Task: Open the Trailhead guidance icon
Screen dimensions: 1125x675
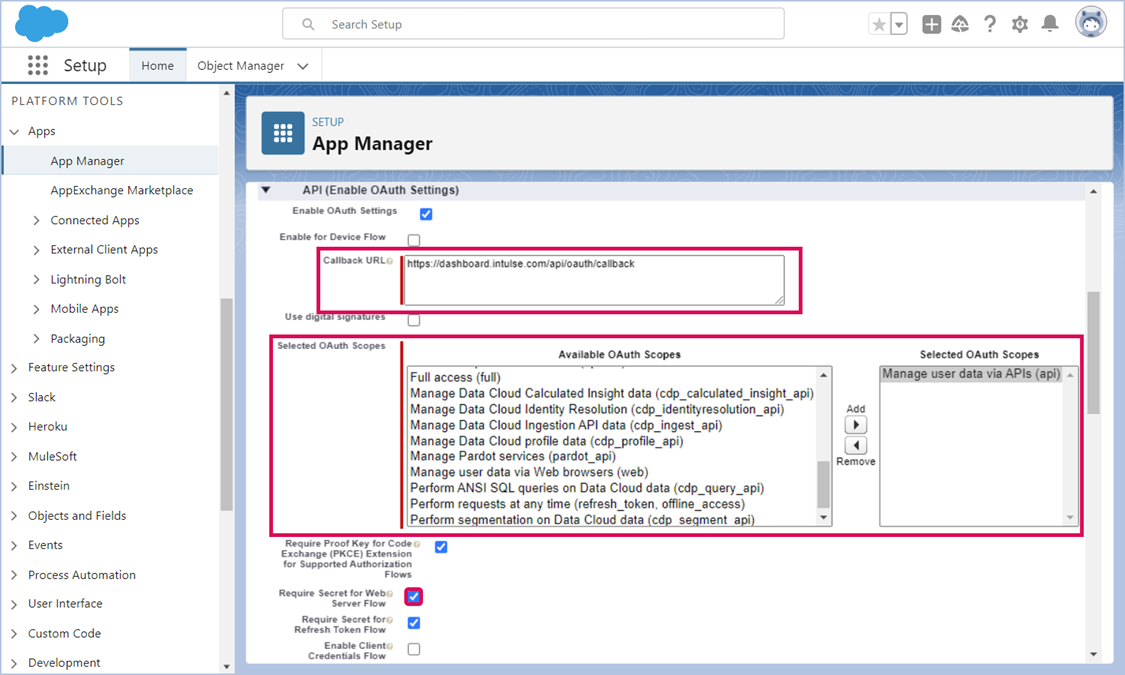Action: pyautogui.click(x=960, y=24)
